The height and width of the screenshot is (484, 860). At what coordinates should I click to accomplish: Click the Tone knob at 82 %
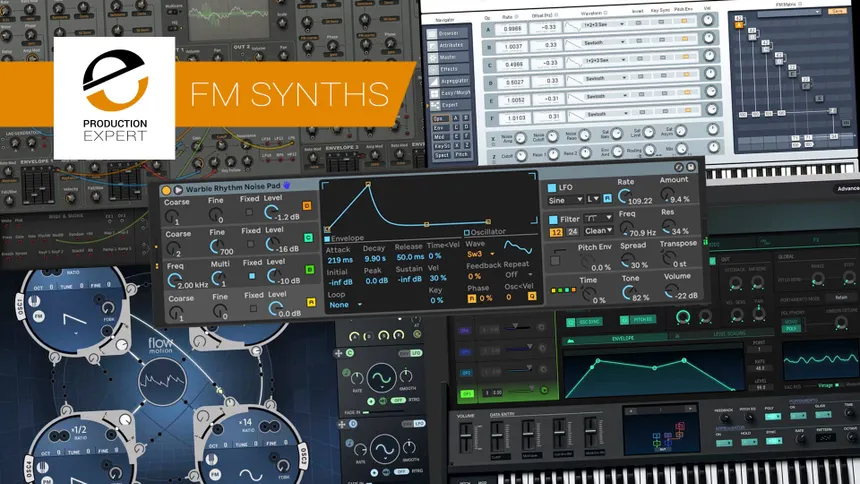click(x=627, y=293)
